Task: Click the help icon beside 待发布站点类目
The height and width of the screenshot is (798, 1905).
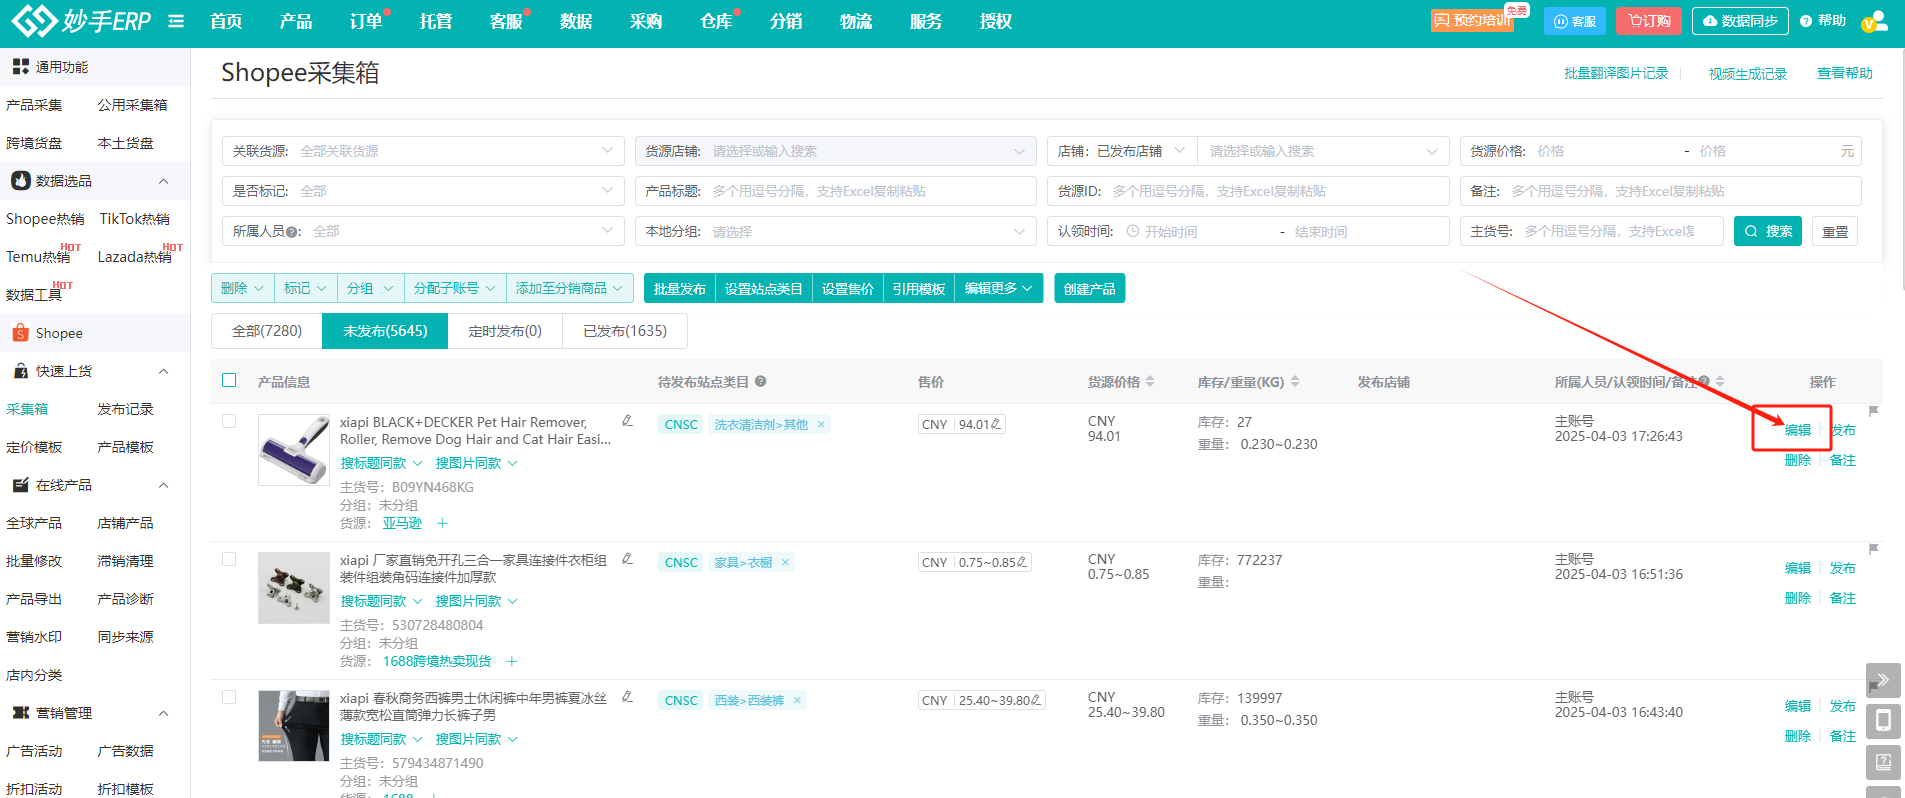Action: [x=761, y=381]
